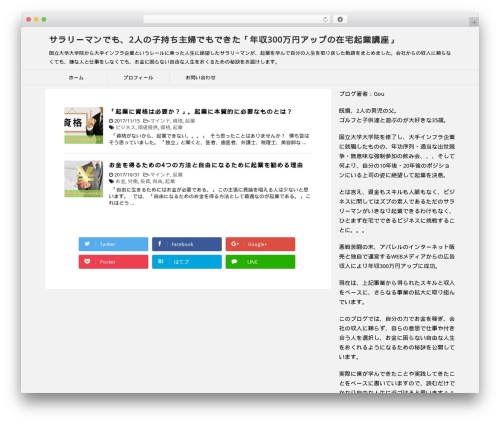The height and width of the screenshot is (423, 500).
Task: Open the ビジネス tag on the first post
Action: [125, 127]
